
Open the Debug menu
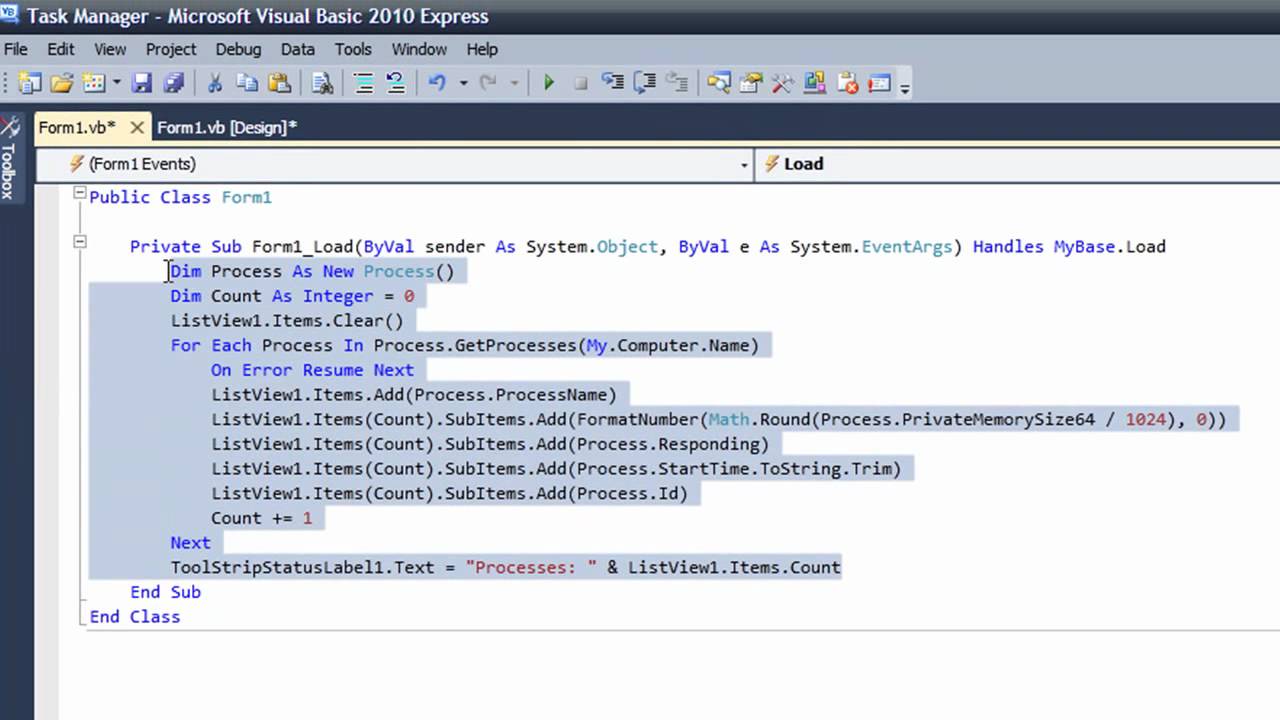[237, 49]
